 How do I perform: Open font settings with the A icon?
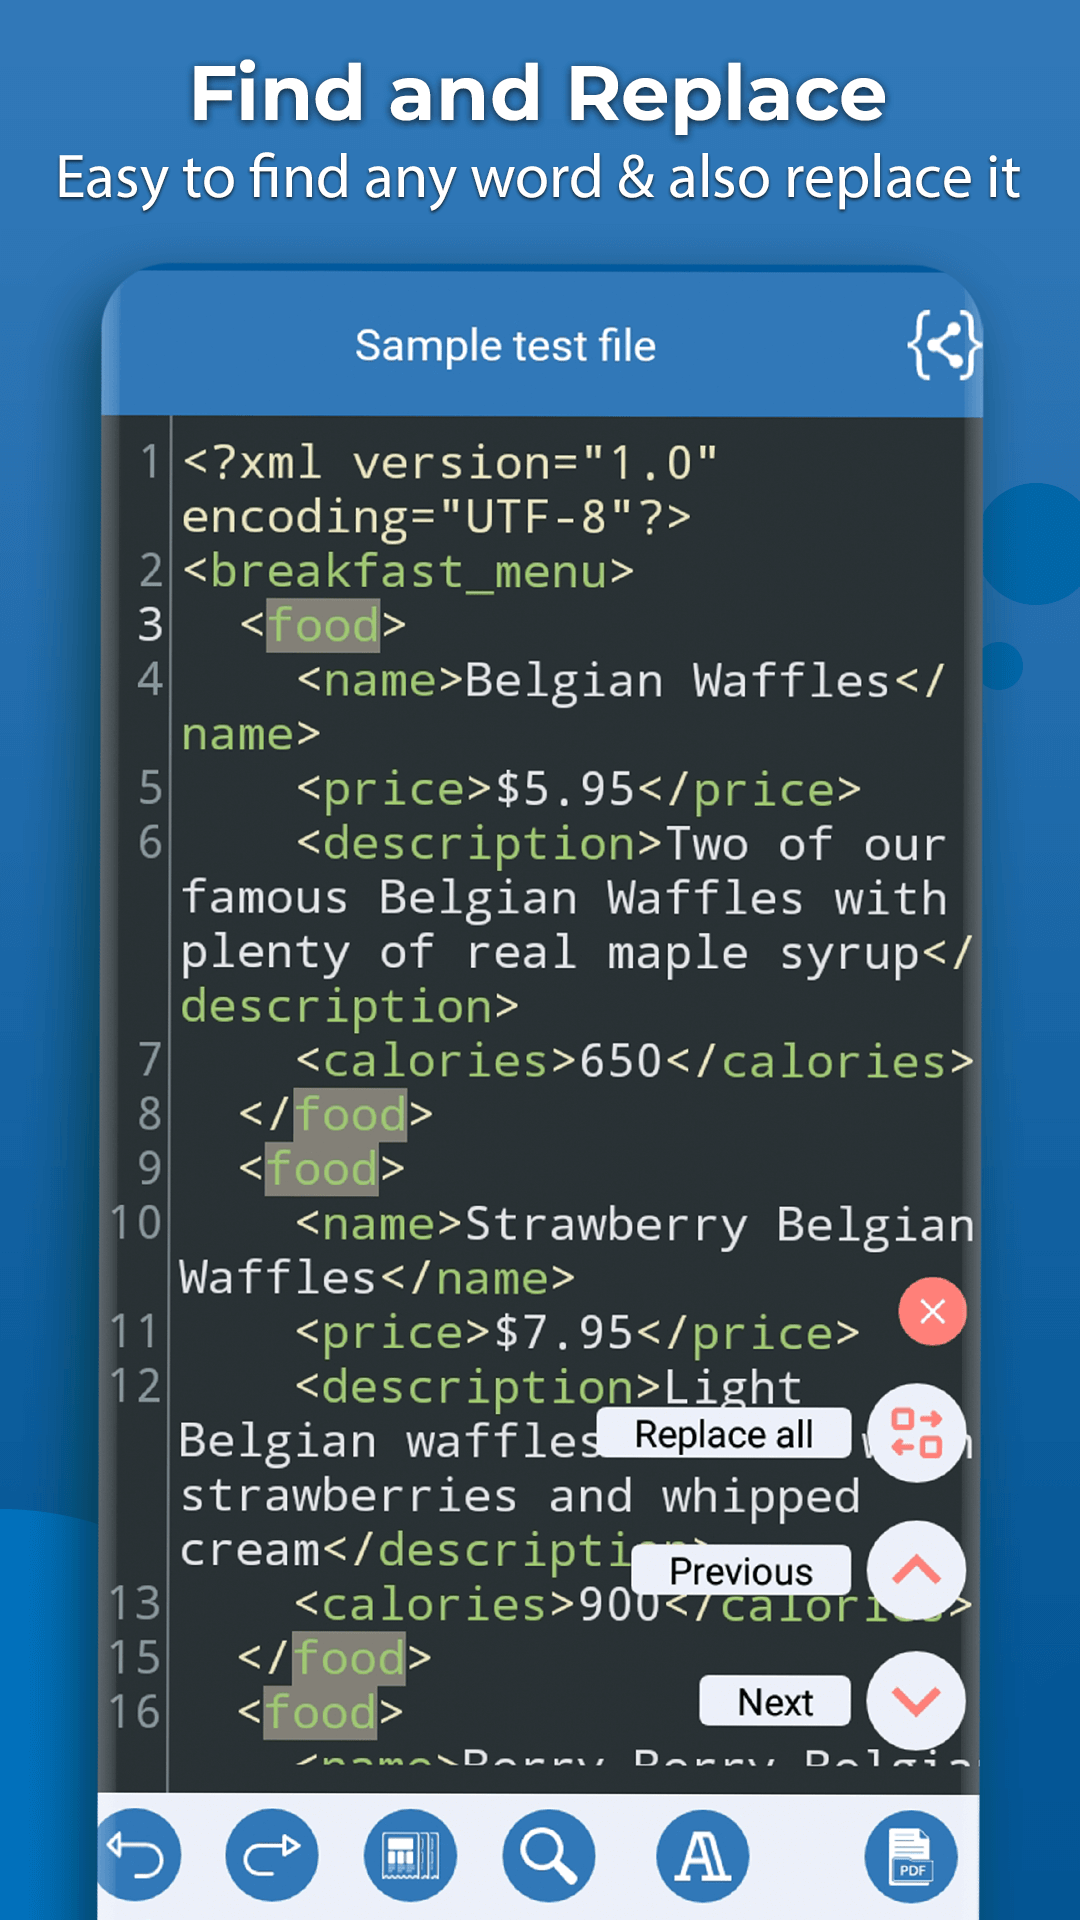click(703, 1855)
